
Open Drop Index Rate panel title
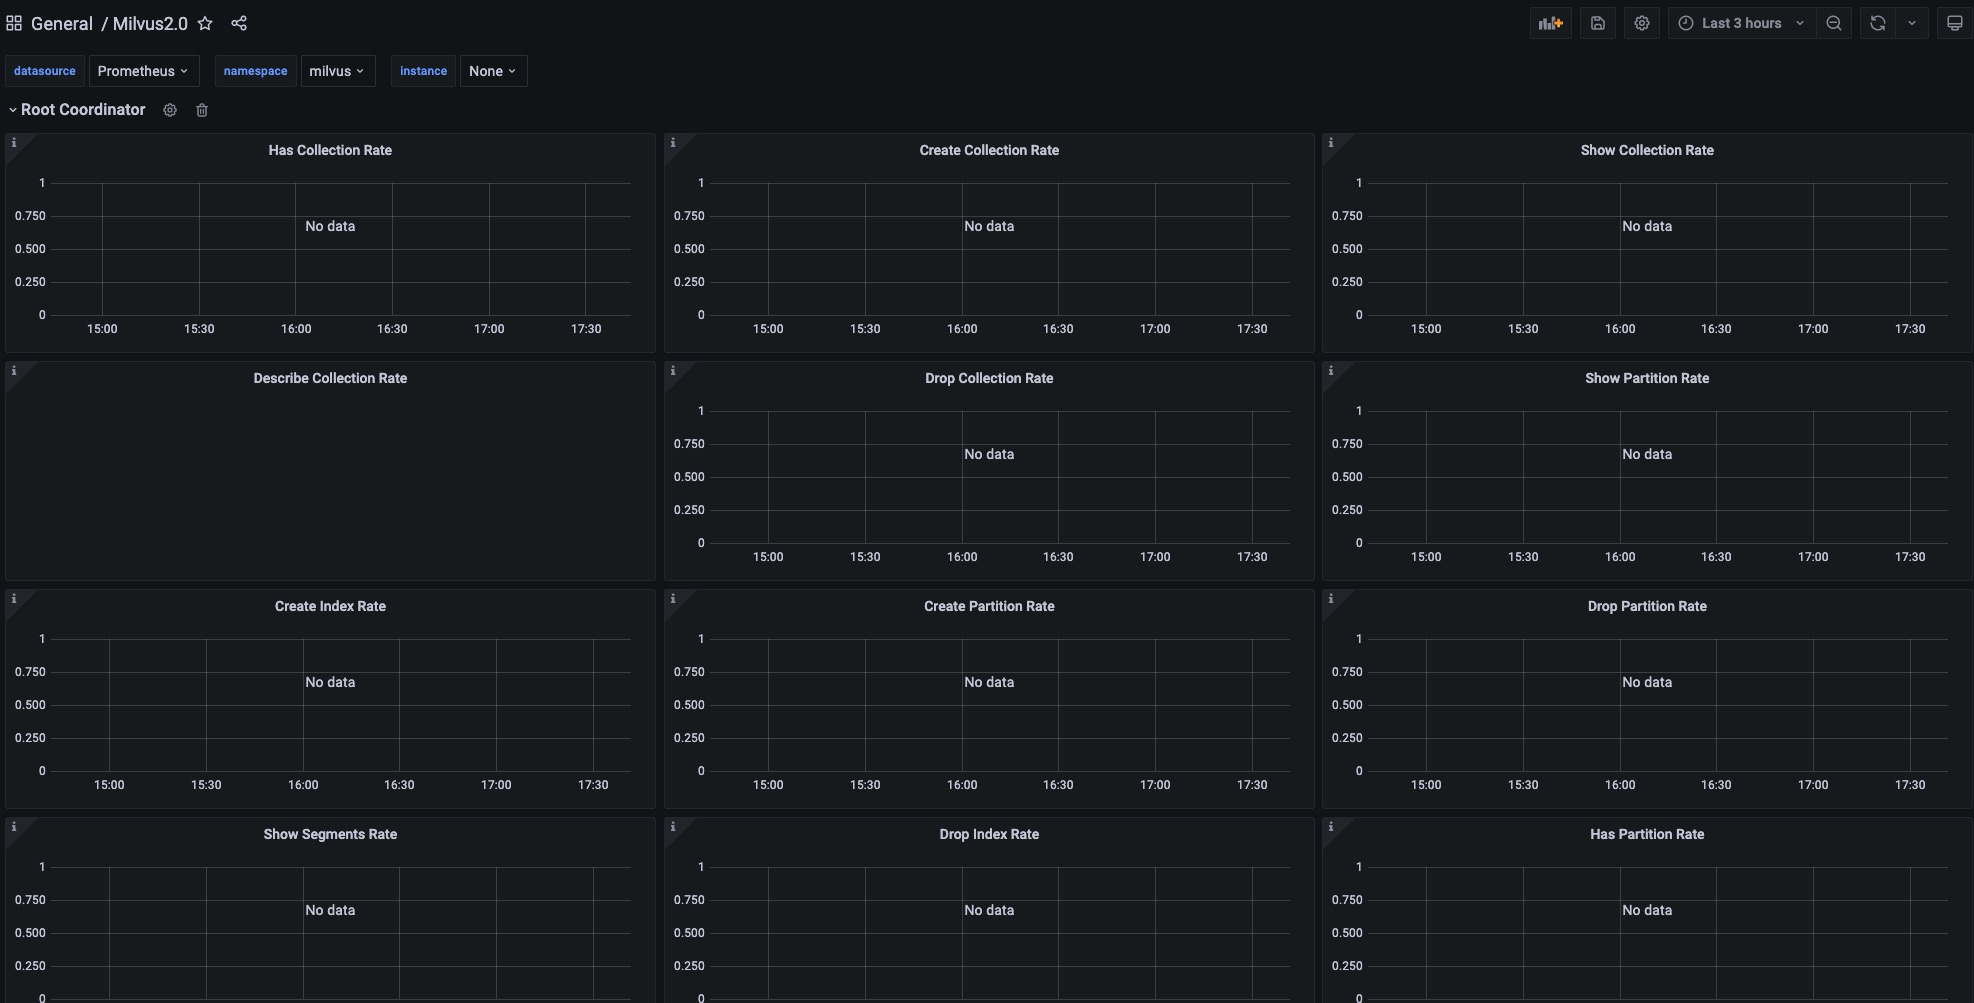tap(989, 834)
